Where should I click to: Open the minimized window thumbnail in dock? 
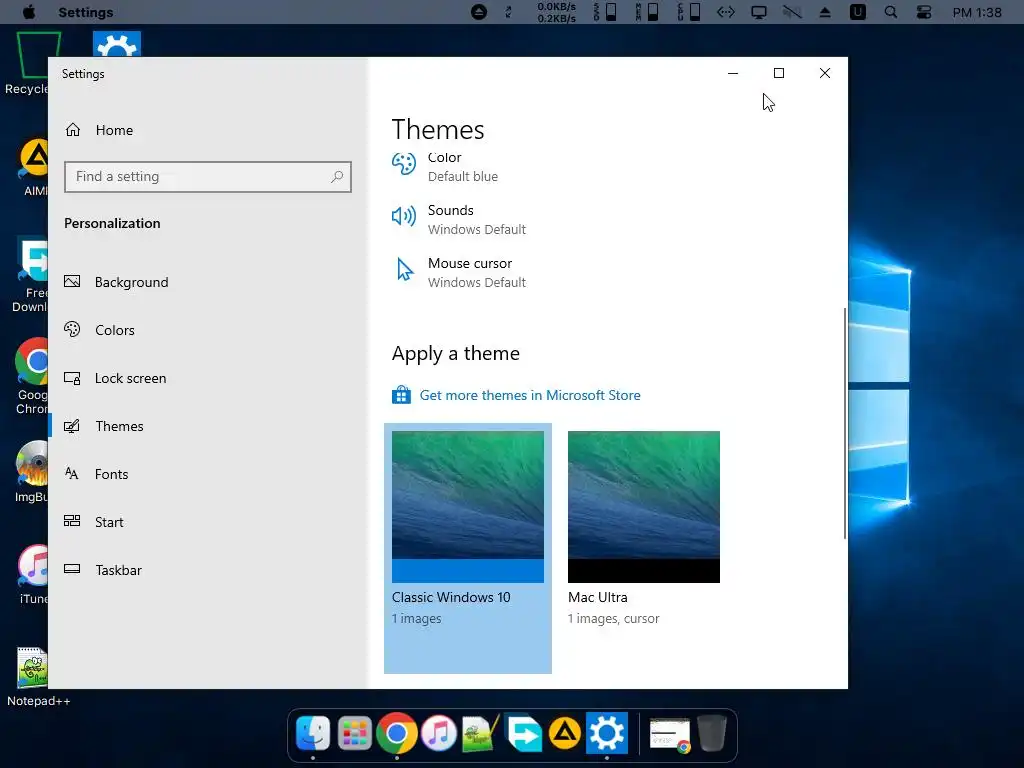(669, 735)
